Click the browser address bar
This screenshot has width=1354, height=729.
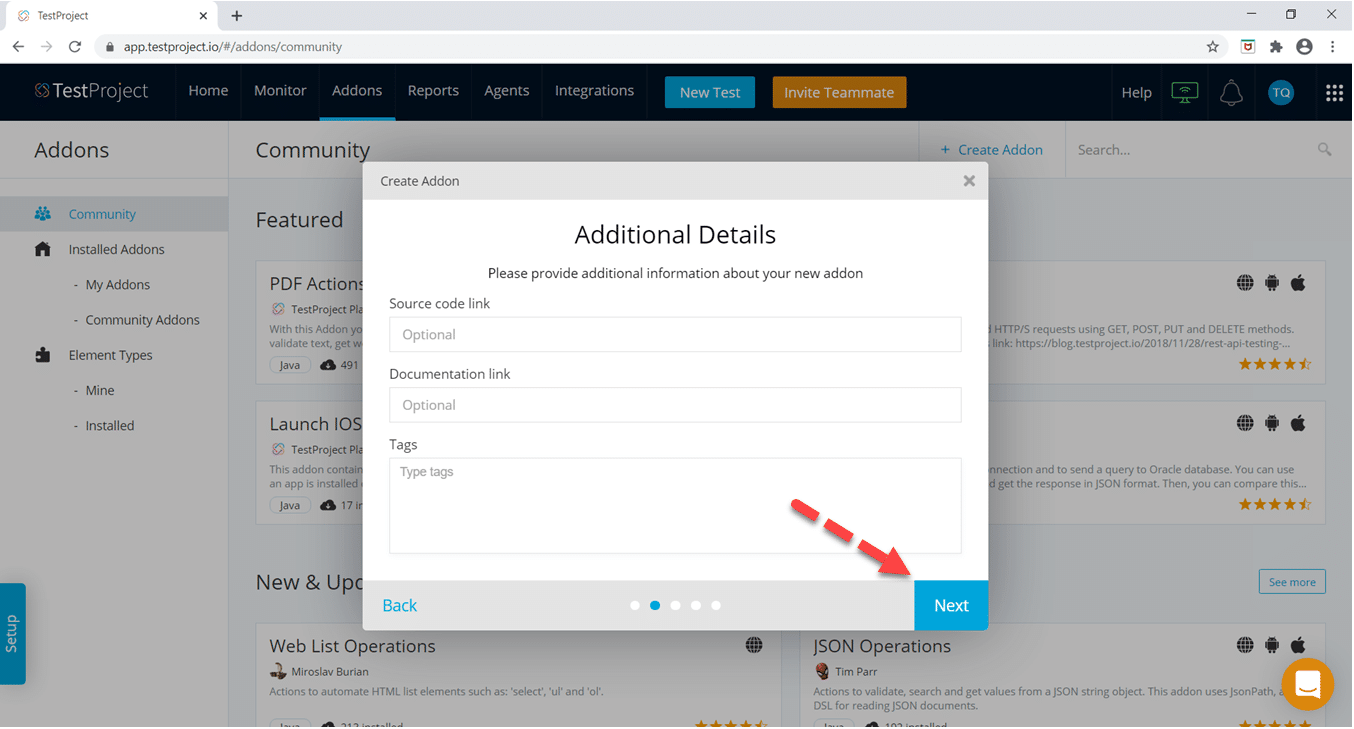point(650,46)
